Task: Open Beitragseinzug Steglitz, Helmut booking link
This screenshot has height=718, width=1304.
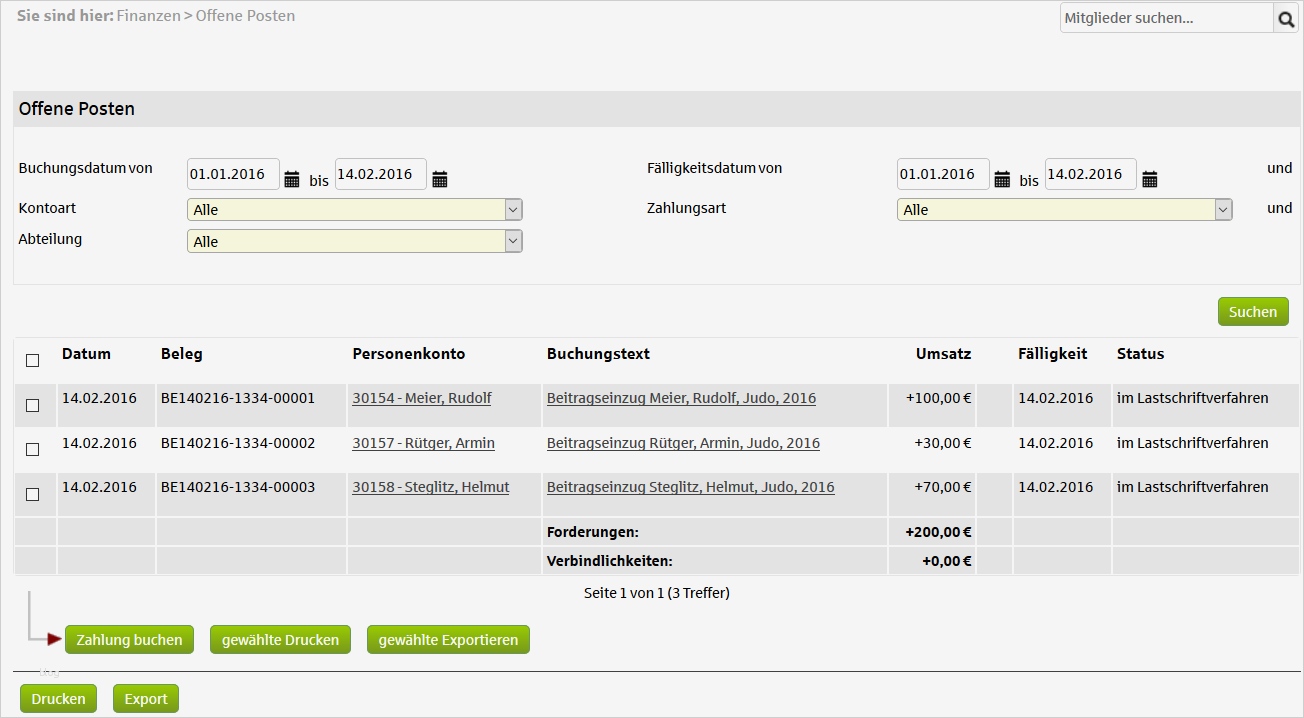Action: pos(690,487)
